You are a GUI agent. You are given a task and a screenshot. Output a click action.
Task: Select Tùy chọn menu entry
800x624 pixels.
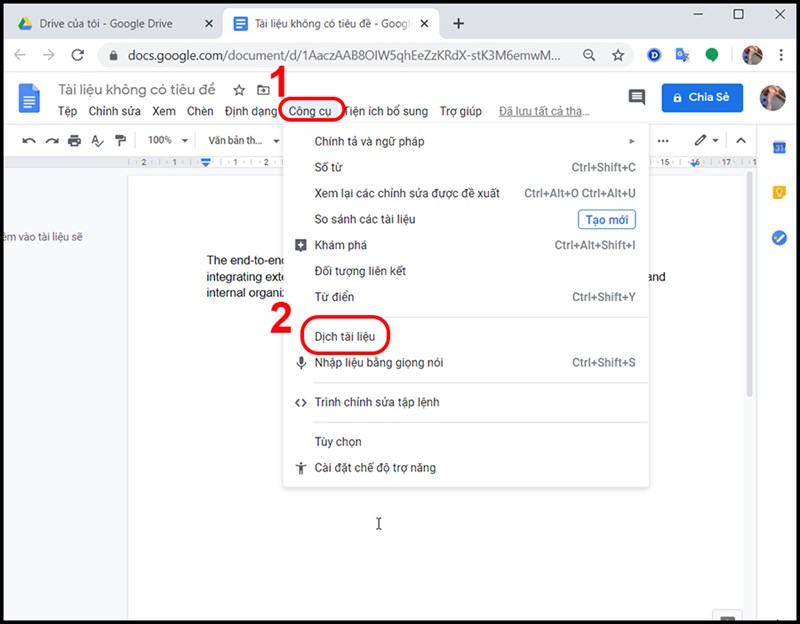tap(466, 442)
